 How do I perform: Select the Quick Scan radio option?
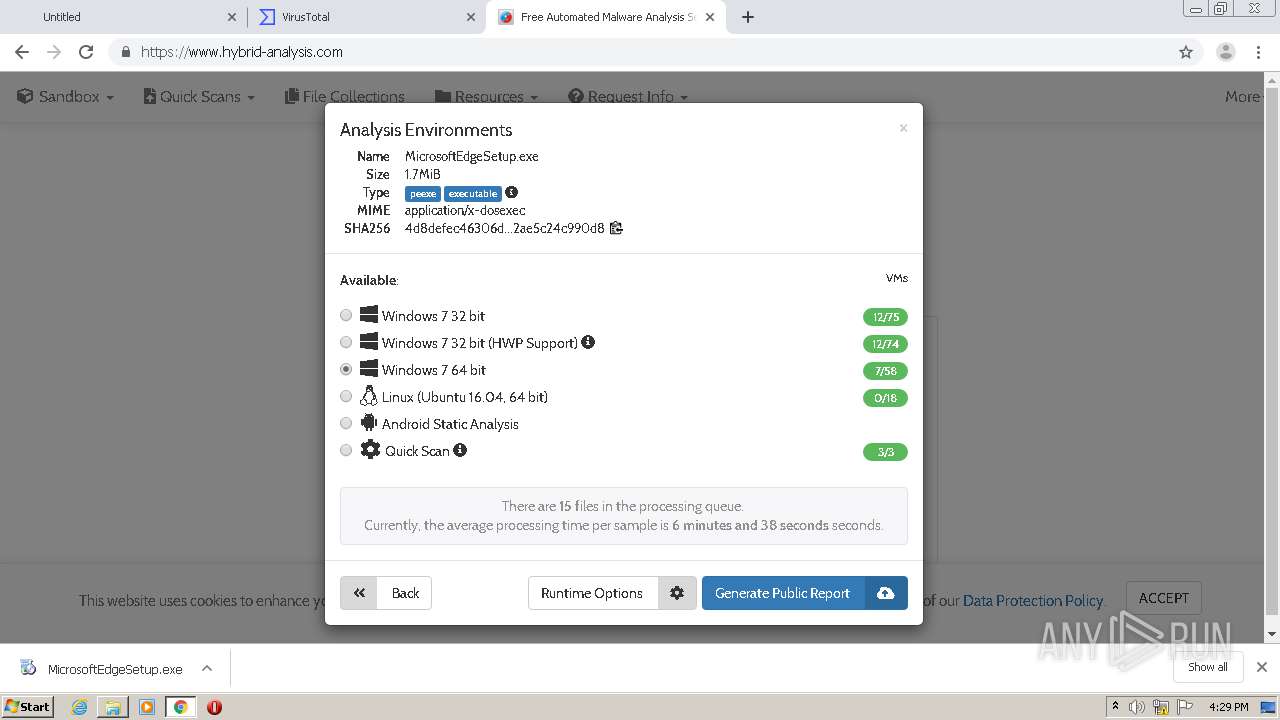point(346,450)
